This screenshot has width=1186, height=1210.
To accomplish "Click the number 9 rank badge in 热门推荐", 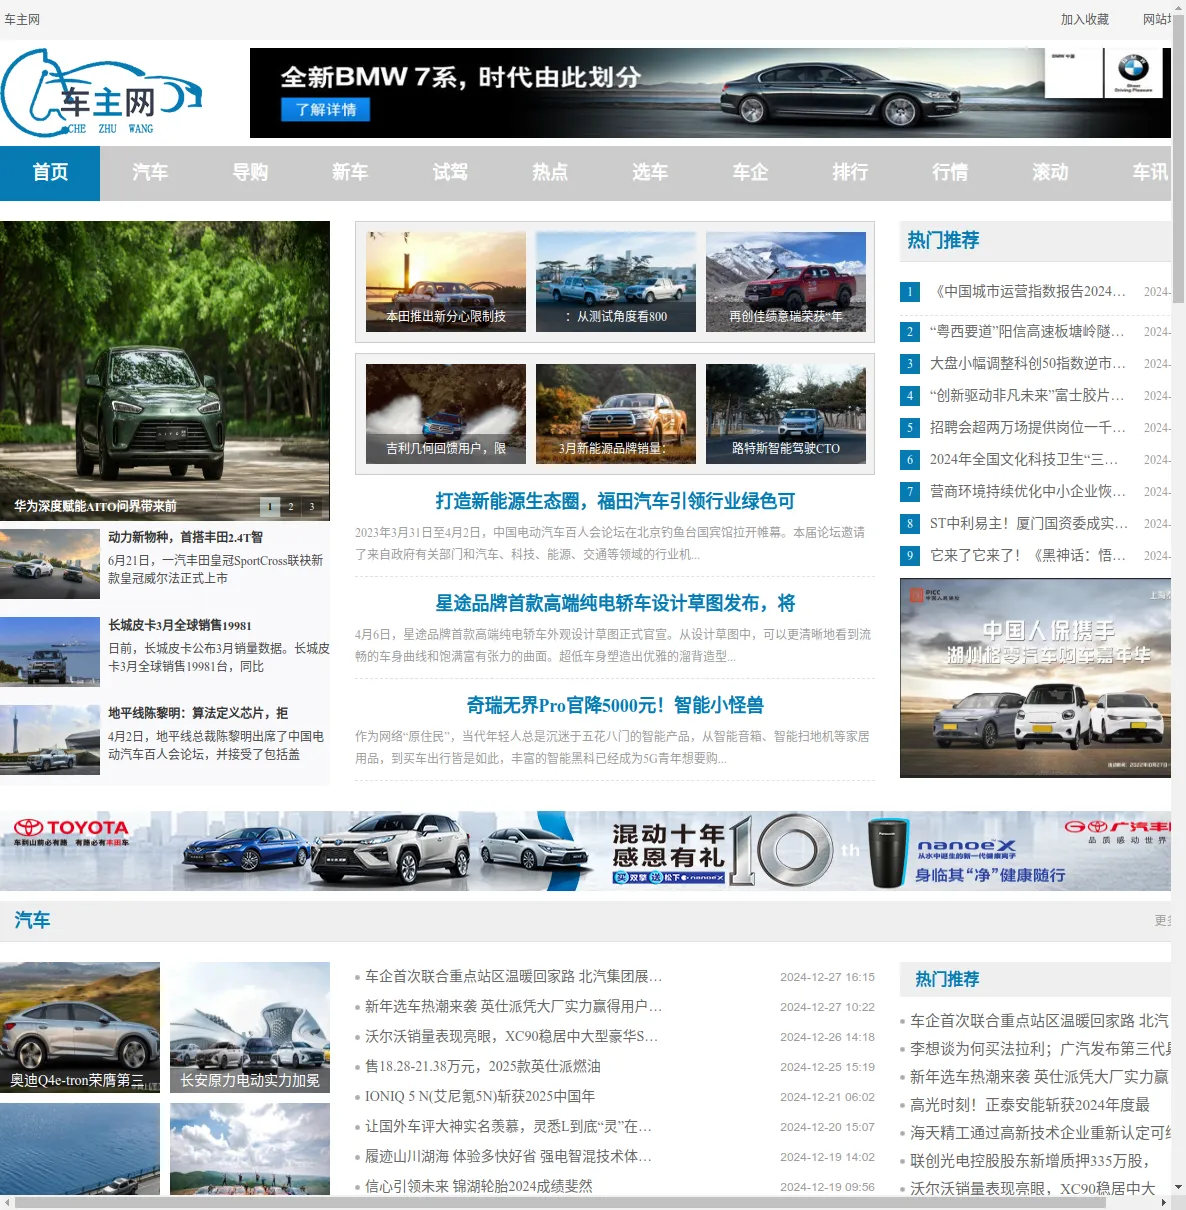I will point(910,556).
